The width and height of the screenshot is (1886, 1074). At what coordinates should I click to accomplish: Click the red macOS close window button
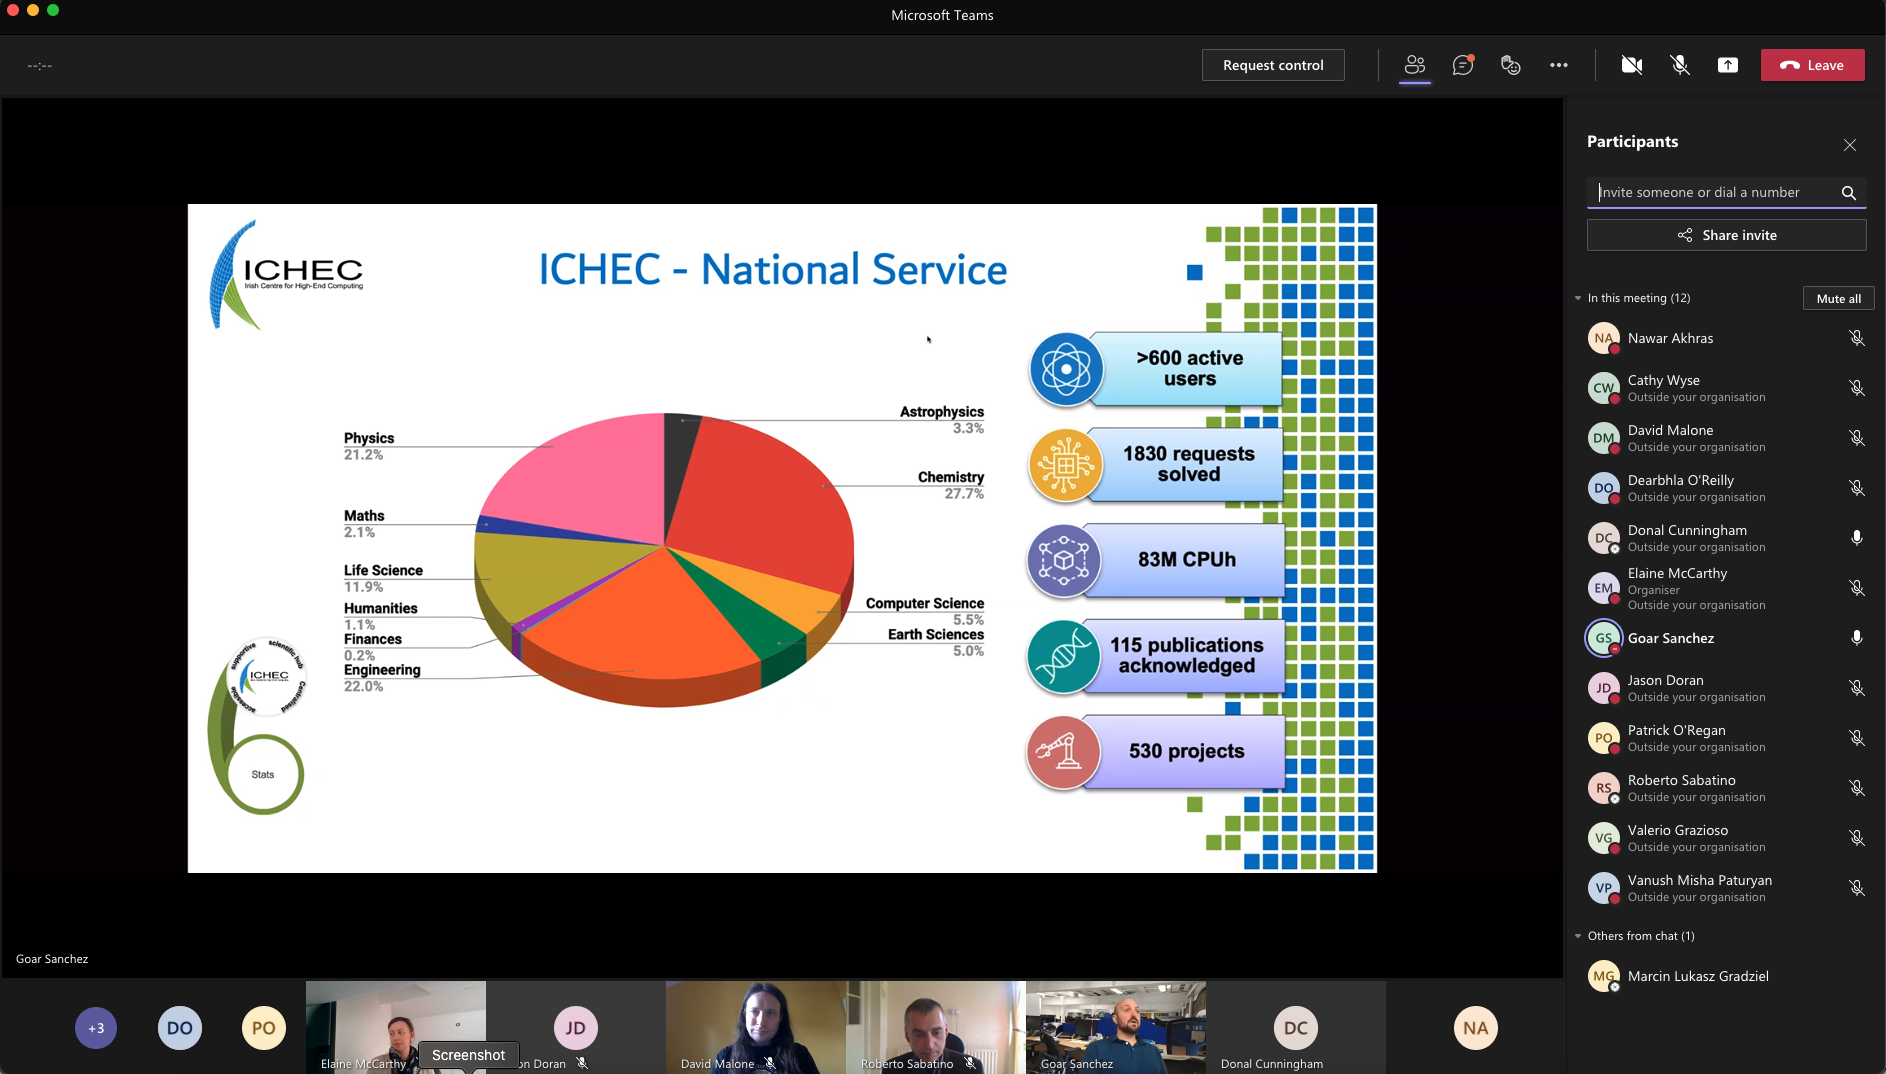click(13, 10)
